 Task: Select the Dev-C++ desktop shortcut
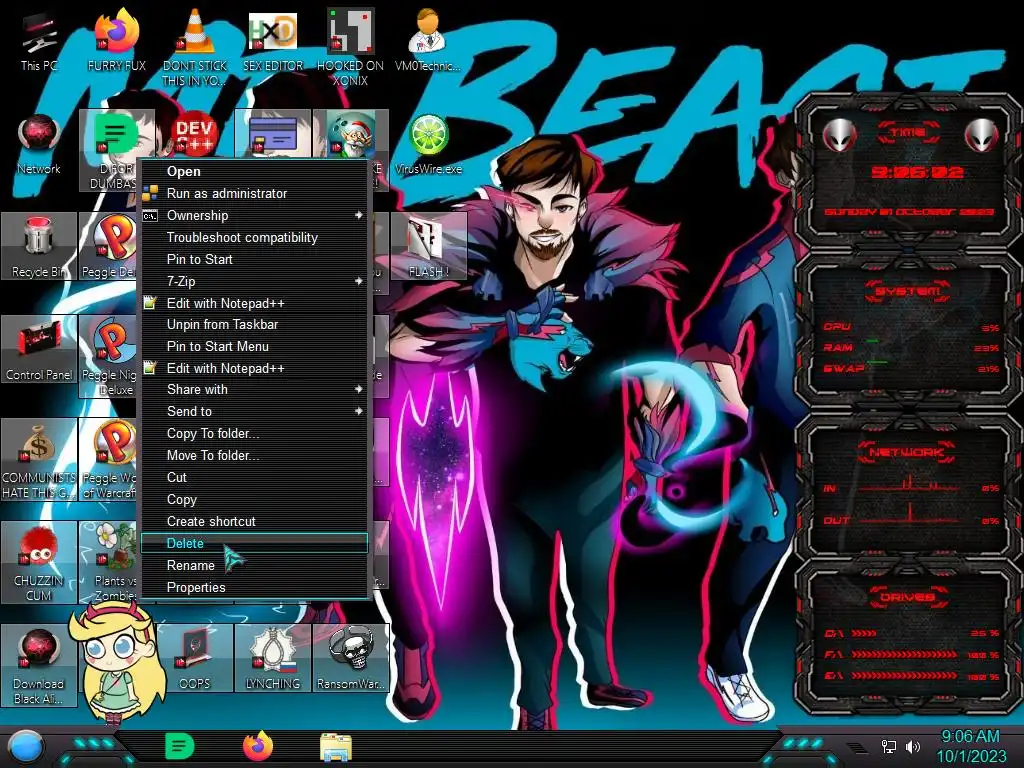(195, 136)
